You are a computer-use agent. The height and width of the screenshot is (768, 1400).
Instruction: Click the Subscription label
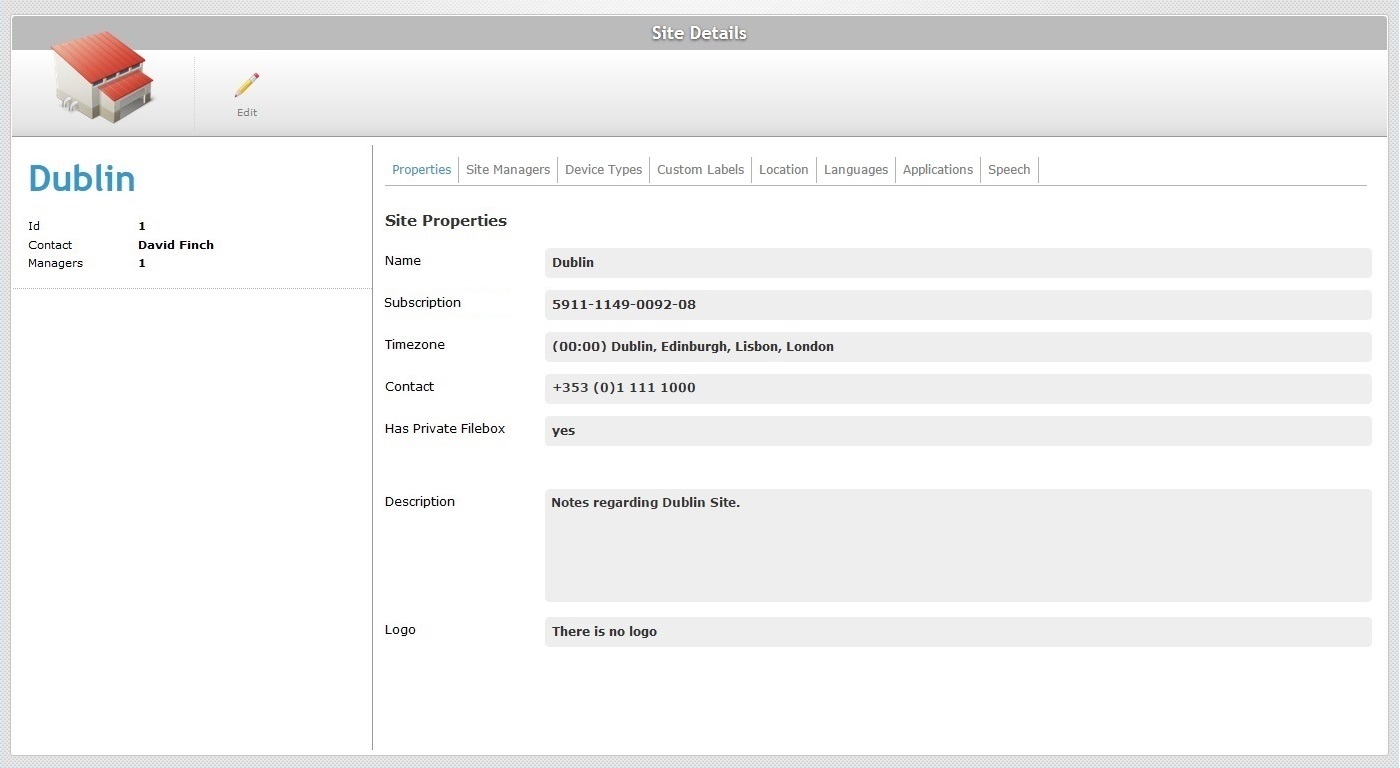[x=423, y=303]
